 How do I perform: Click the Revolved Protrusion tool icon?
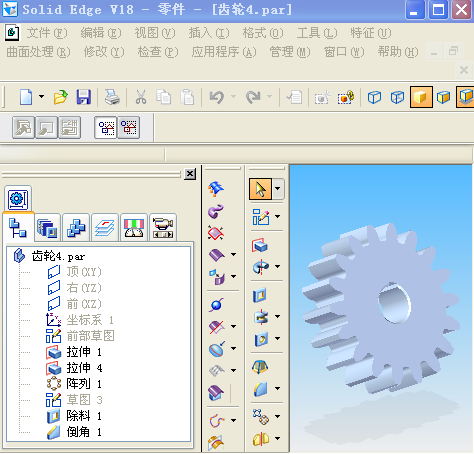coord(261,267)
